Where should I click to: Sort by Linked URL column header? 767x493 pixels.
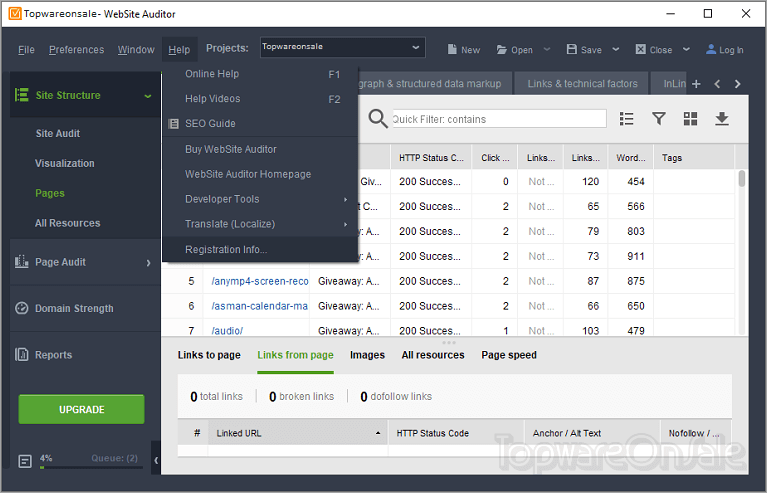pyautogui.click(x=298, y=433)
